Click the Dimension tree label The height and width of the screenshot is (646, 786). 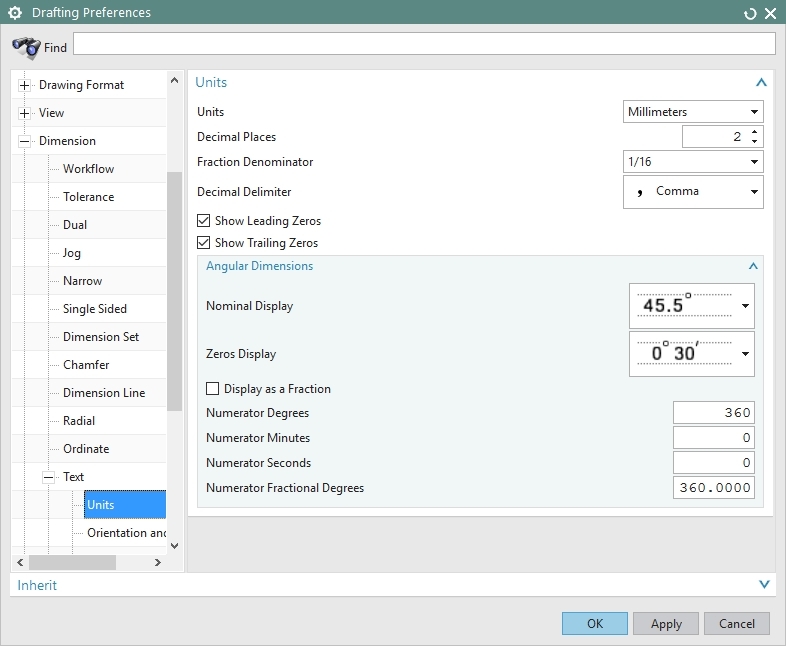coord(67,141)
